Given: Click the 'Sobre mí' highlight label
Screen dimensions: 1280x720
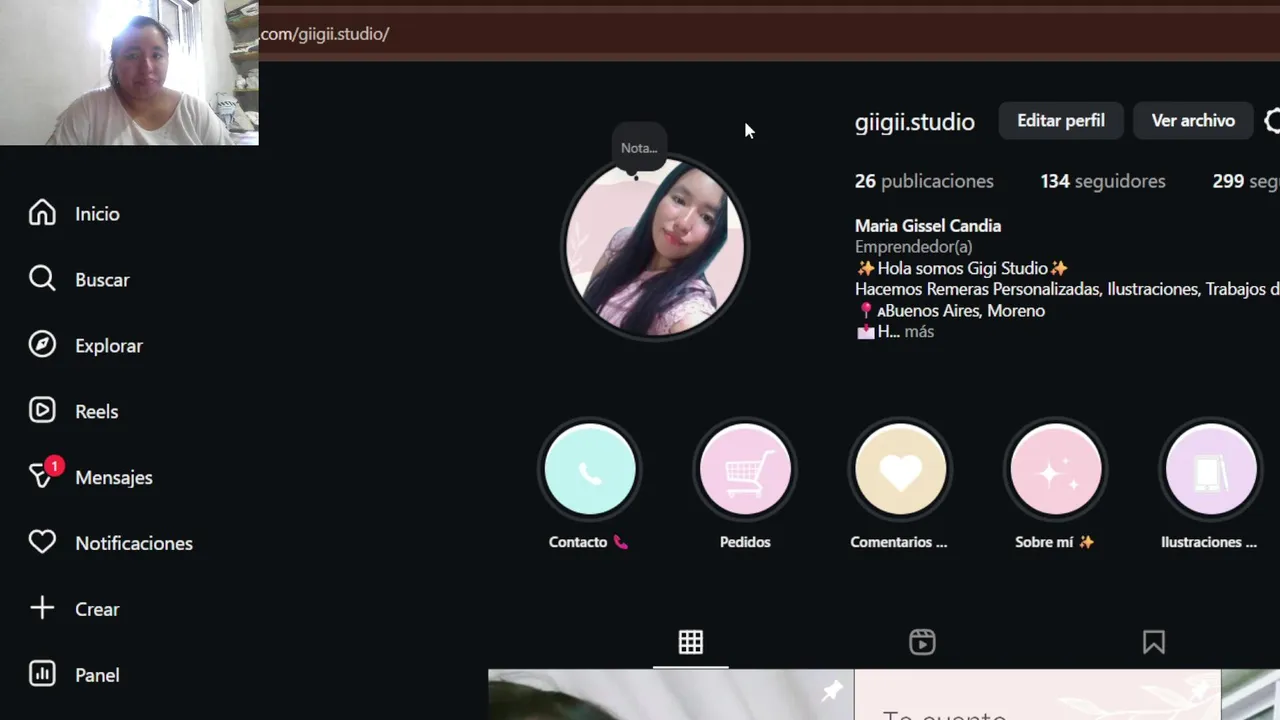Looking at the screenshot, I should click(1055, 542).
